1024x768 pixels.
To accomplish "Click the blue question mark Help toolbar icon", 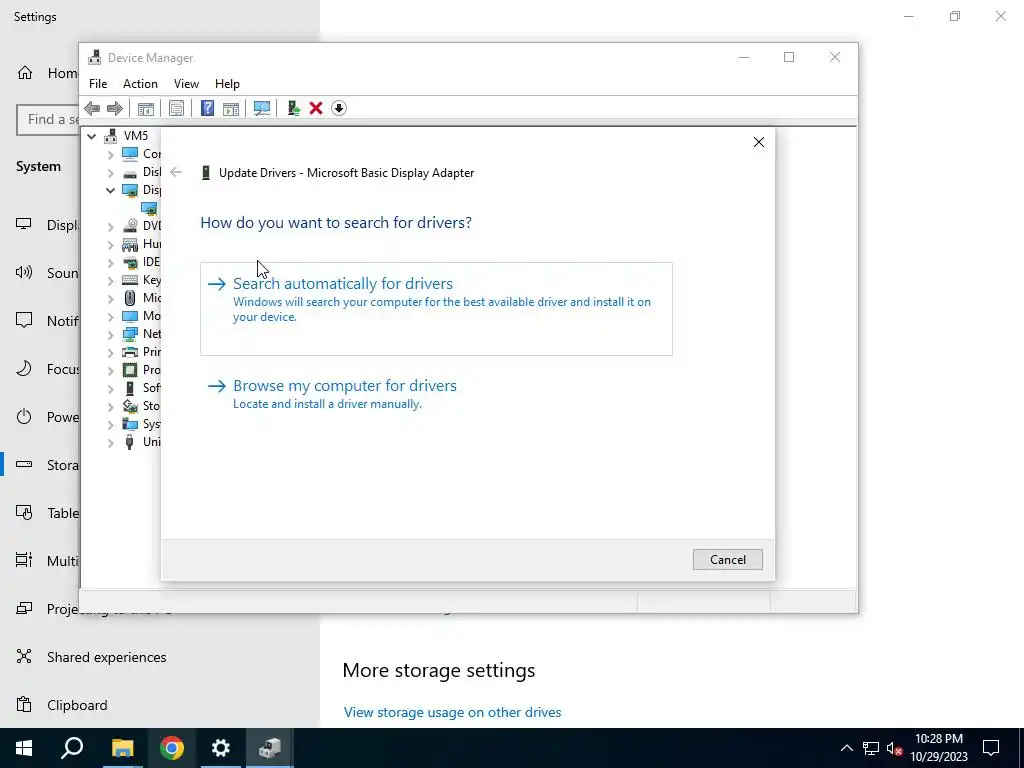I will click(207, 108).
